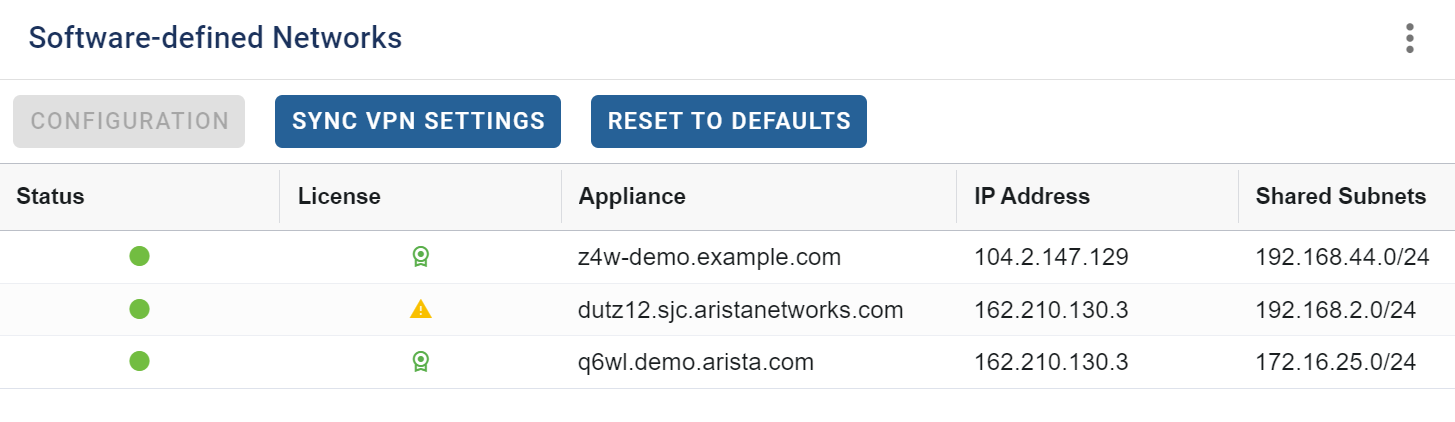Image resolution: width=1455 pixels, height=422 pixels.
Task: Sort by the Appliance column header
Action: (x=632, y=196)
